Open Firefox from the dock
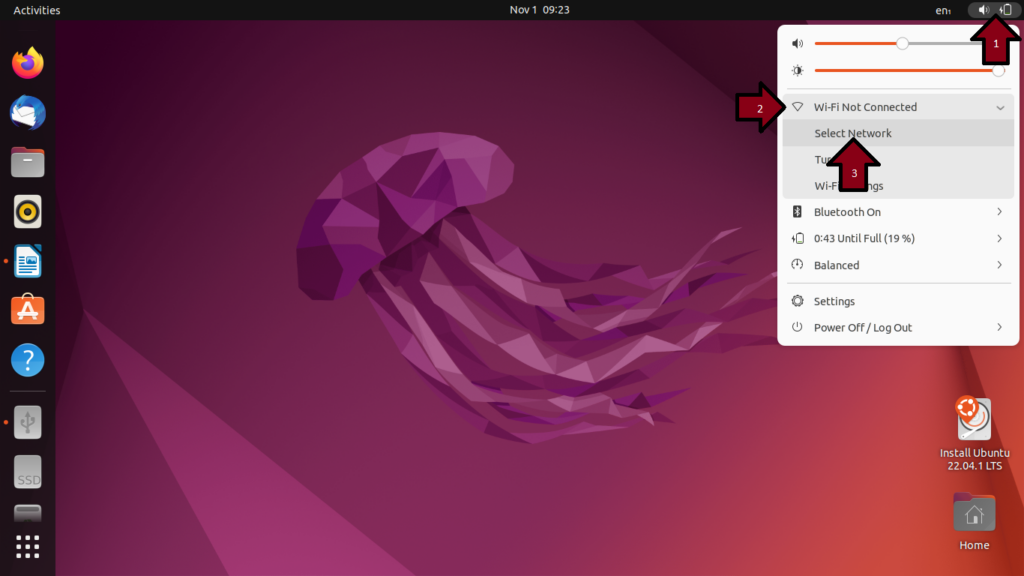The image size is (1024, 576). 27,63
